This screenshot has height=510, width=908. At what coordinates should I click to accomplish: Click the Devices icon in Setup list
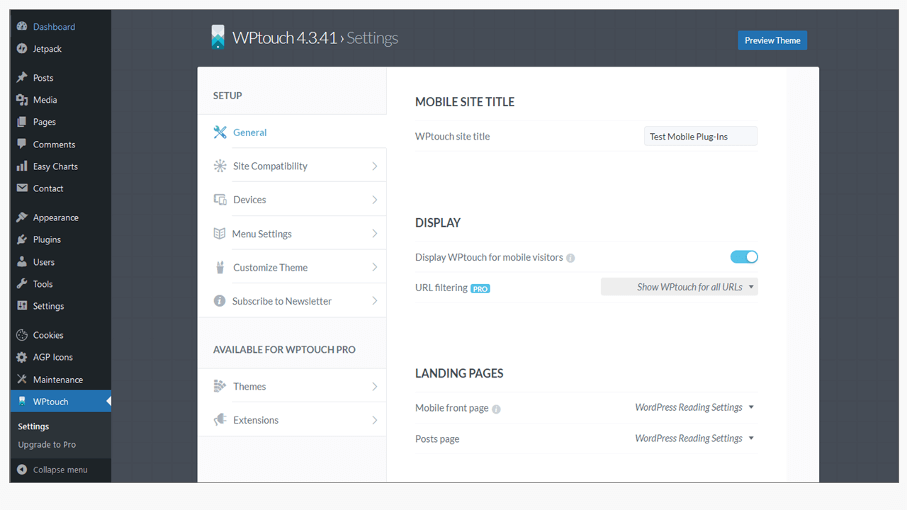[220, 200]
